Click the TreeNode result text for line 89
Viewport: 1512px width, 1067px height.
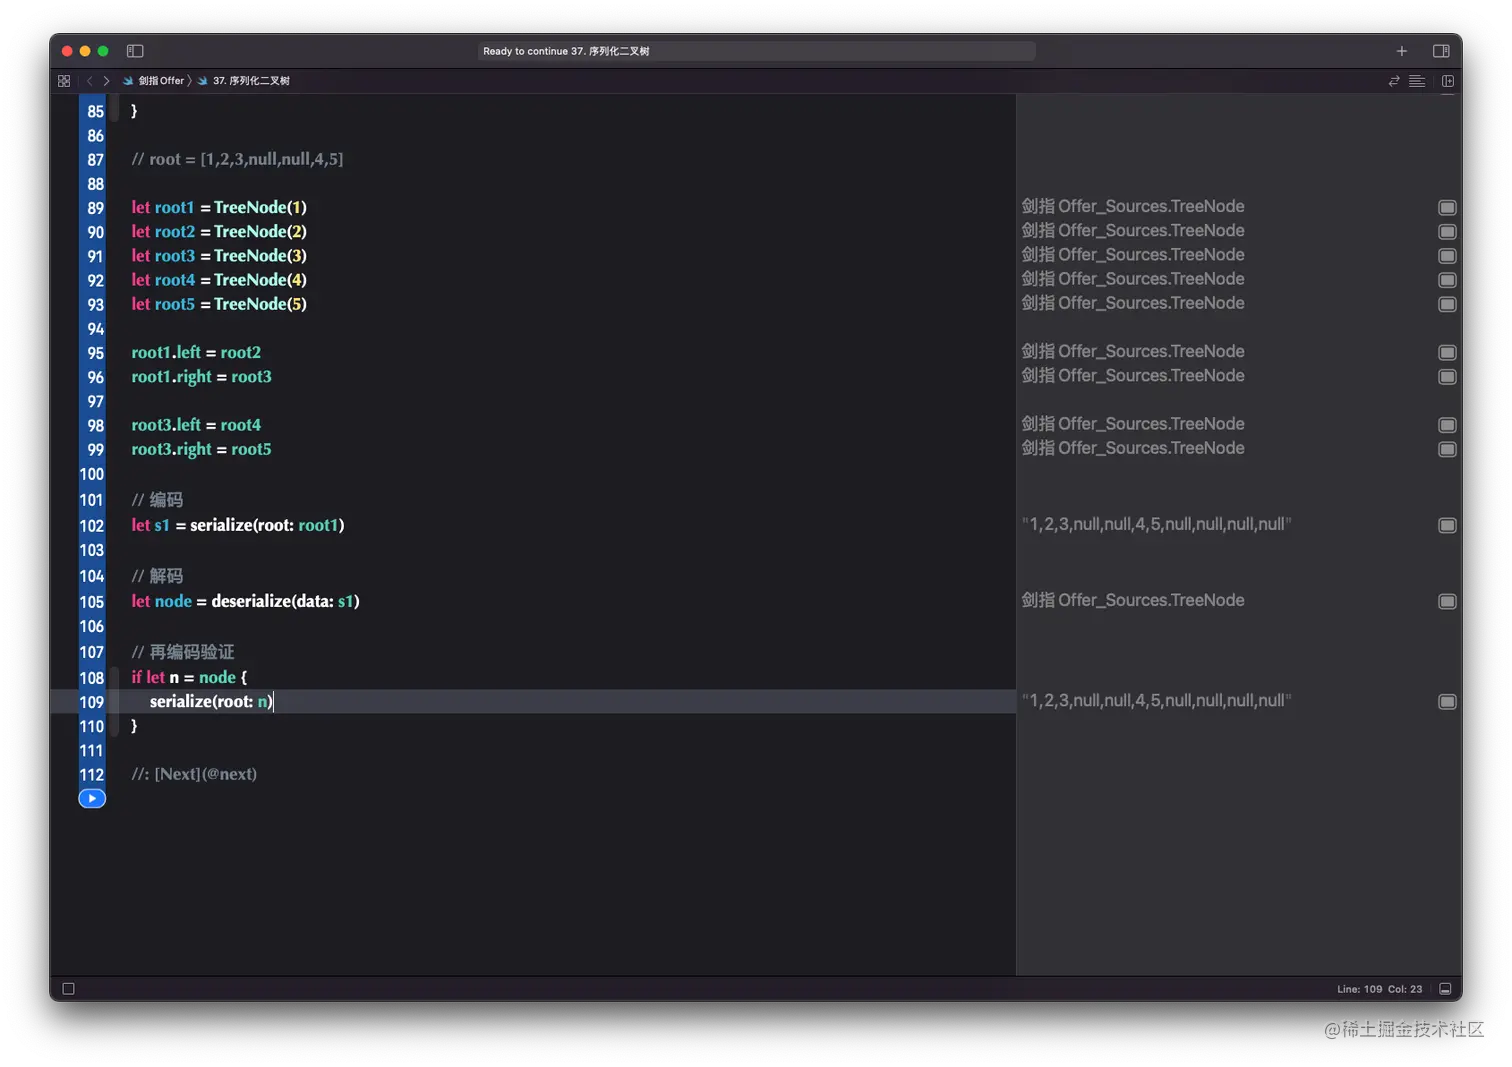(1133, 206)
